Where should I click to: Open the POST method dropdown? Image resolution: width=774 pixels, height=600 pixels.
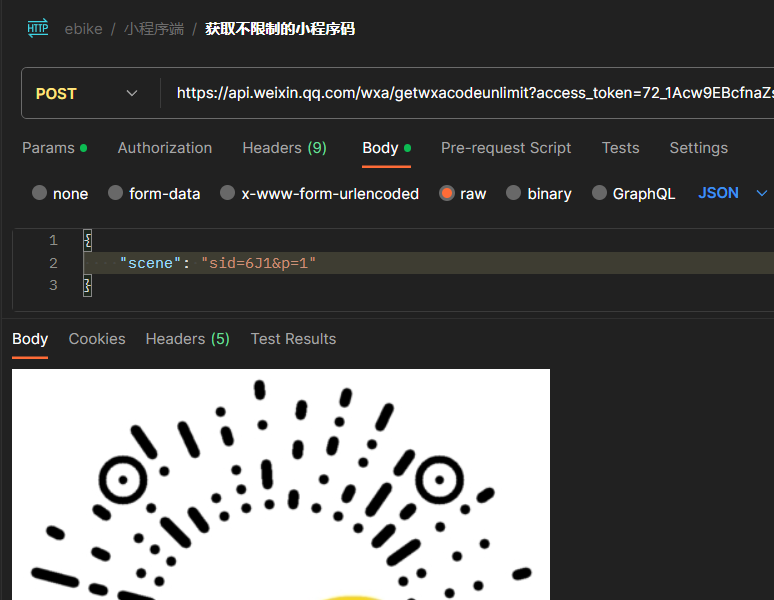coord(87,93)
